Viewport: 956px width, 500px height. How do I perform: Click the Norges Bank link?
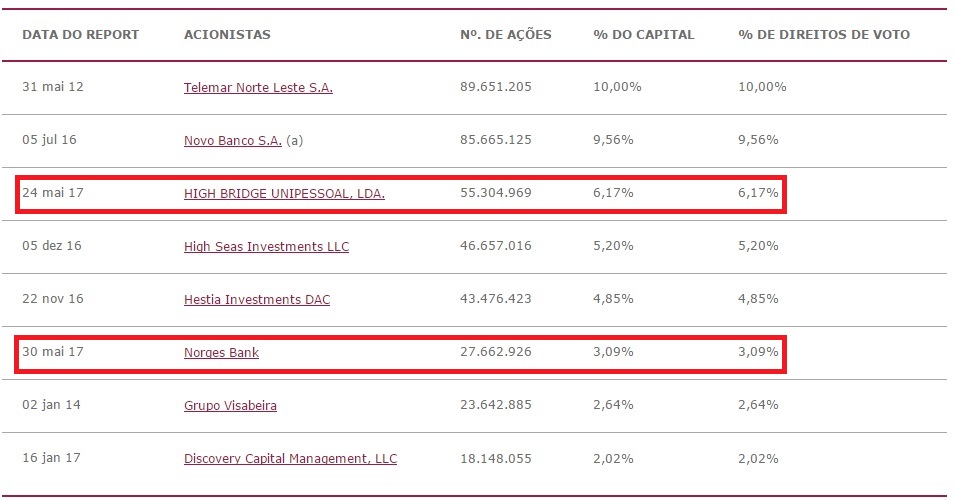point(221,352)
